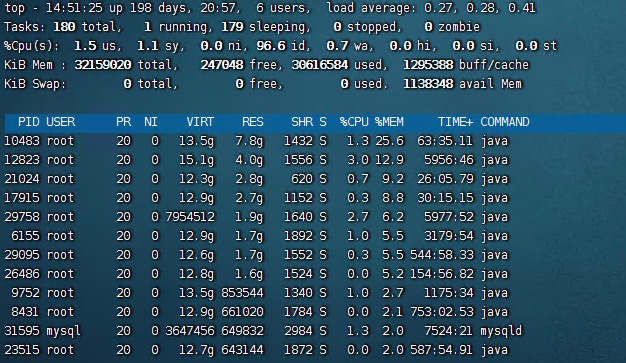Click the 30616584 used memory value
626x363 pixels.
click(320, 65)
